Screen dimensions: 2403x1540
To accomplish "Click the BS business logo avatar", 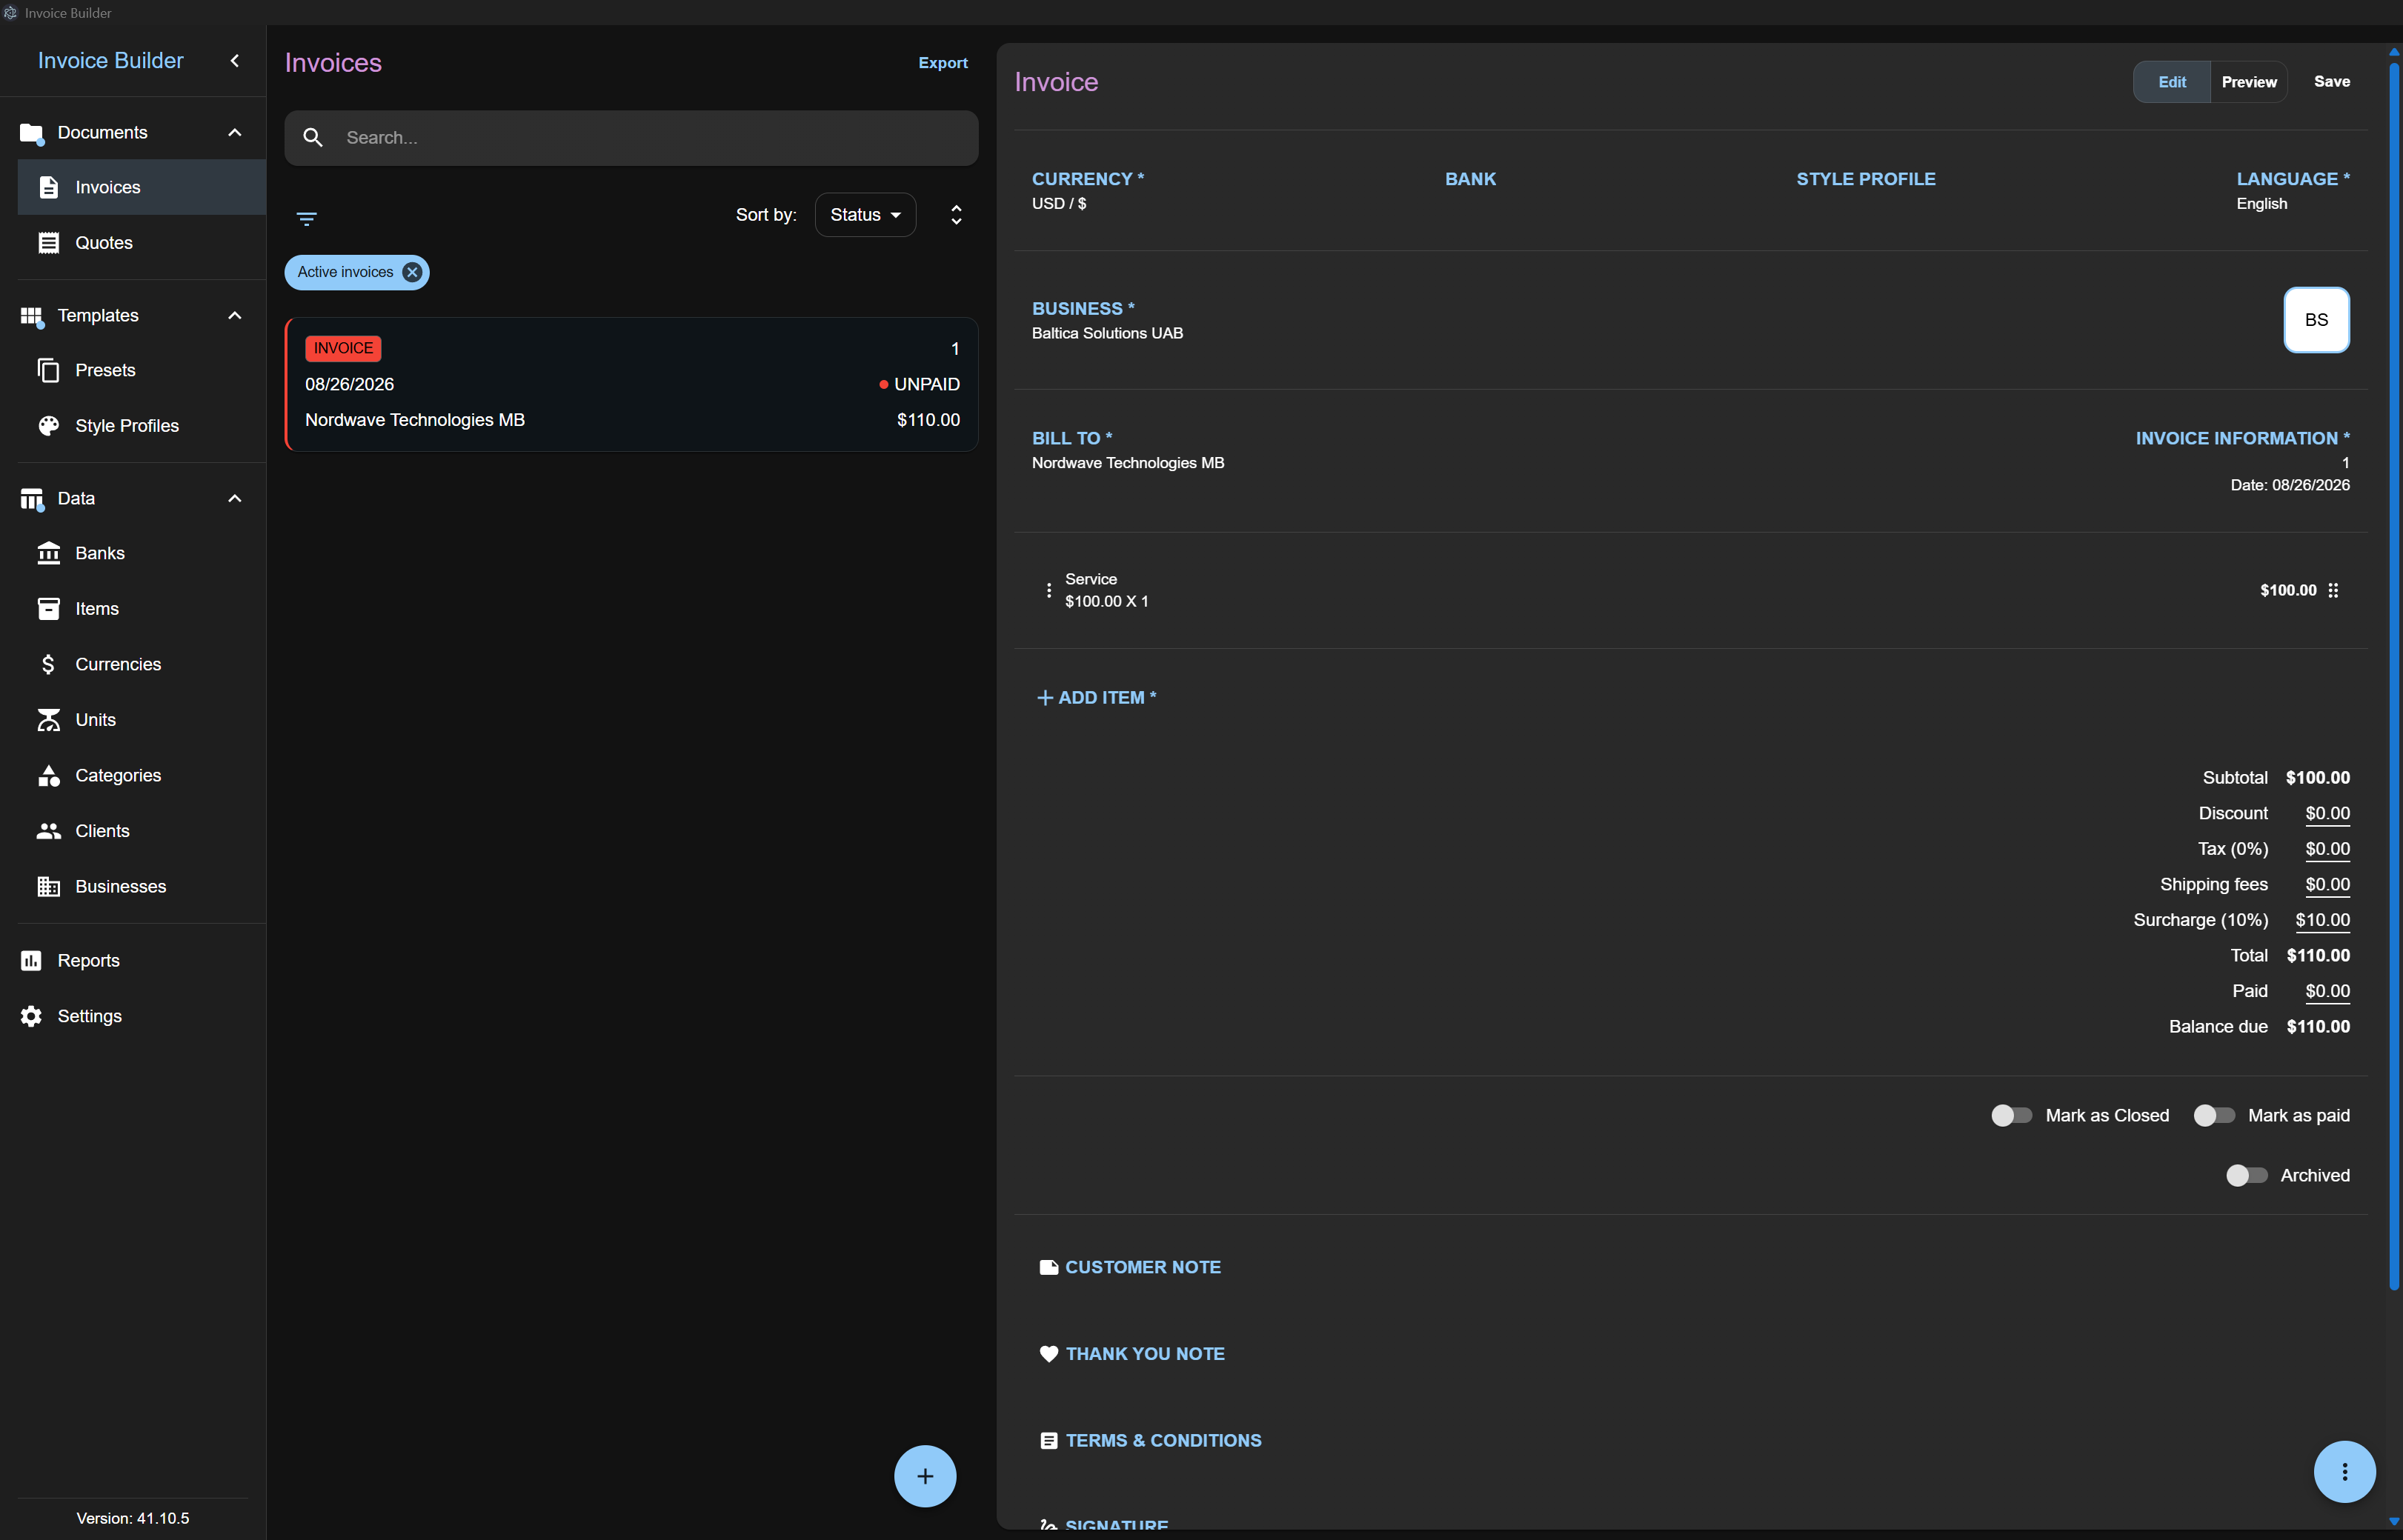I will tap(2316, 320).
